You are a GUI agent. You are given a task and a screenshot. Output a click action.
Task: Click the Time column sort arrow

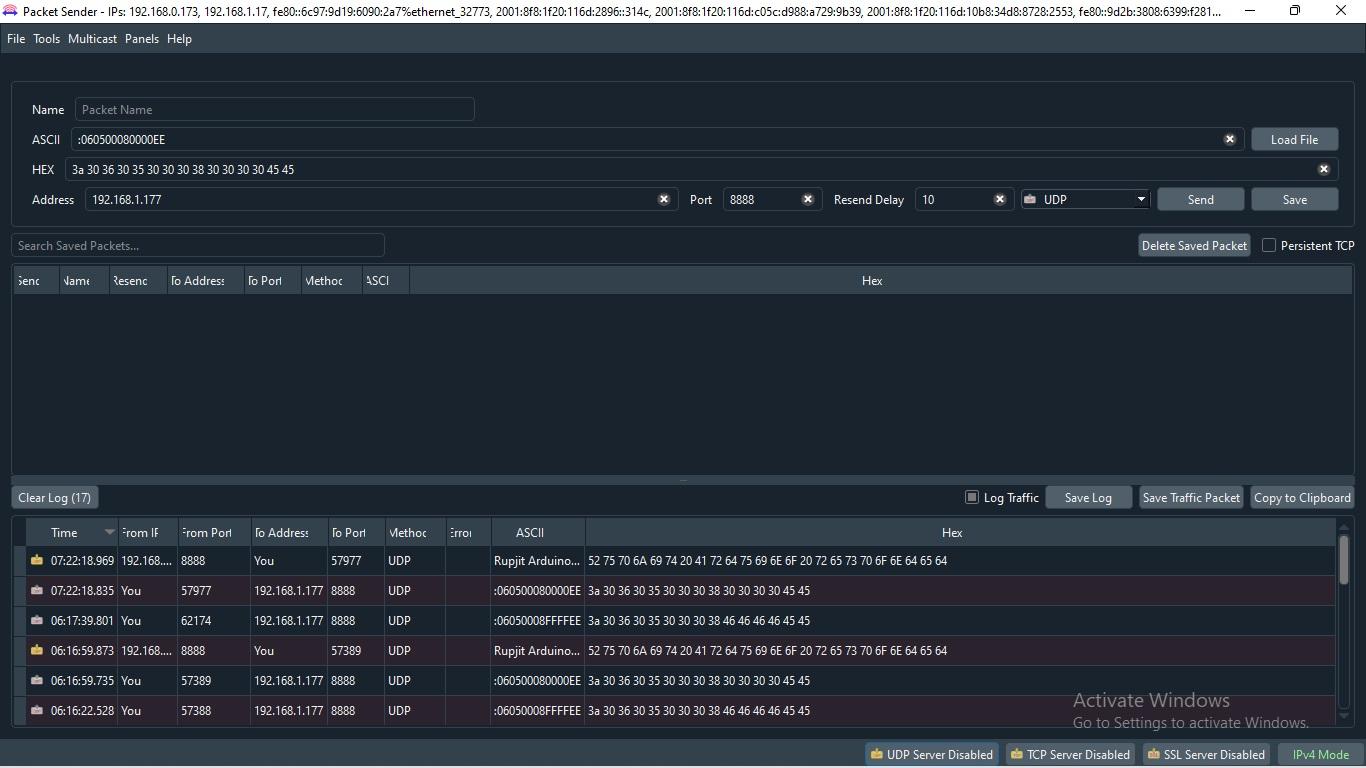point(108,532)
